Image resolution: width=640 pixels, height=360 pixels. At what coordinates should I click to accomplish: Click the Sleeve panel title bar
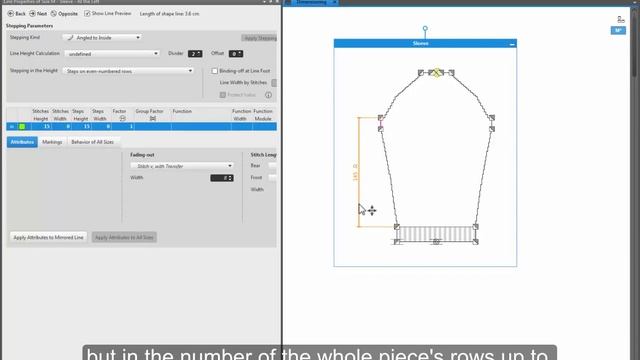pos(425,43)
